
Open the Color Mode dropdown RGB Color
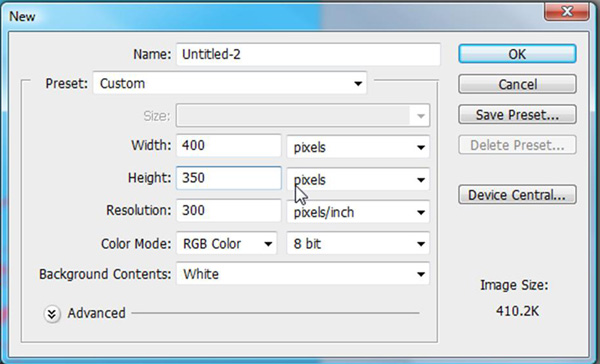(227, 243)
